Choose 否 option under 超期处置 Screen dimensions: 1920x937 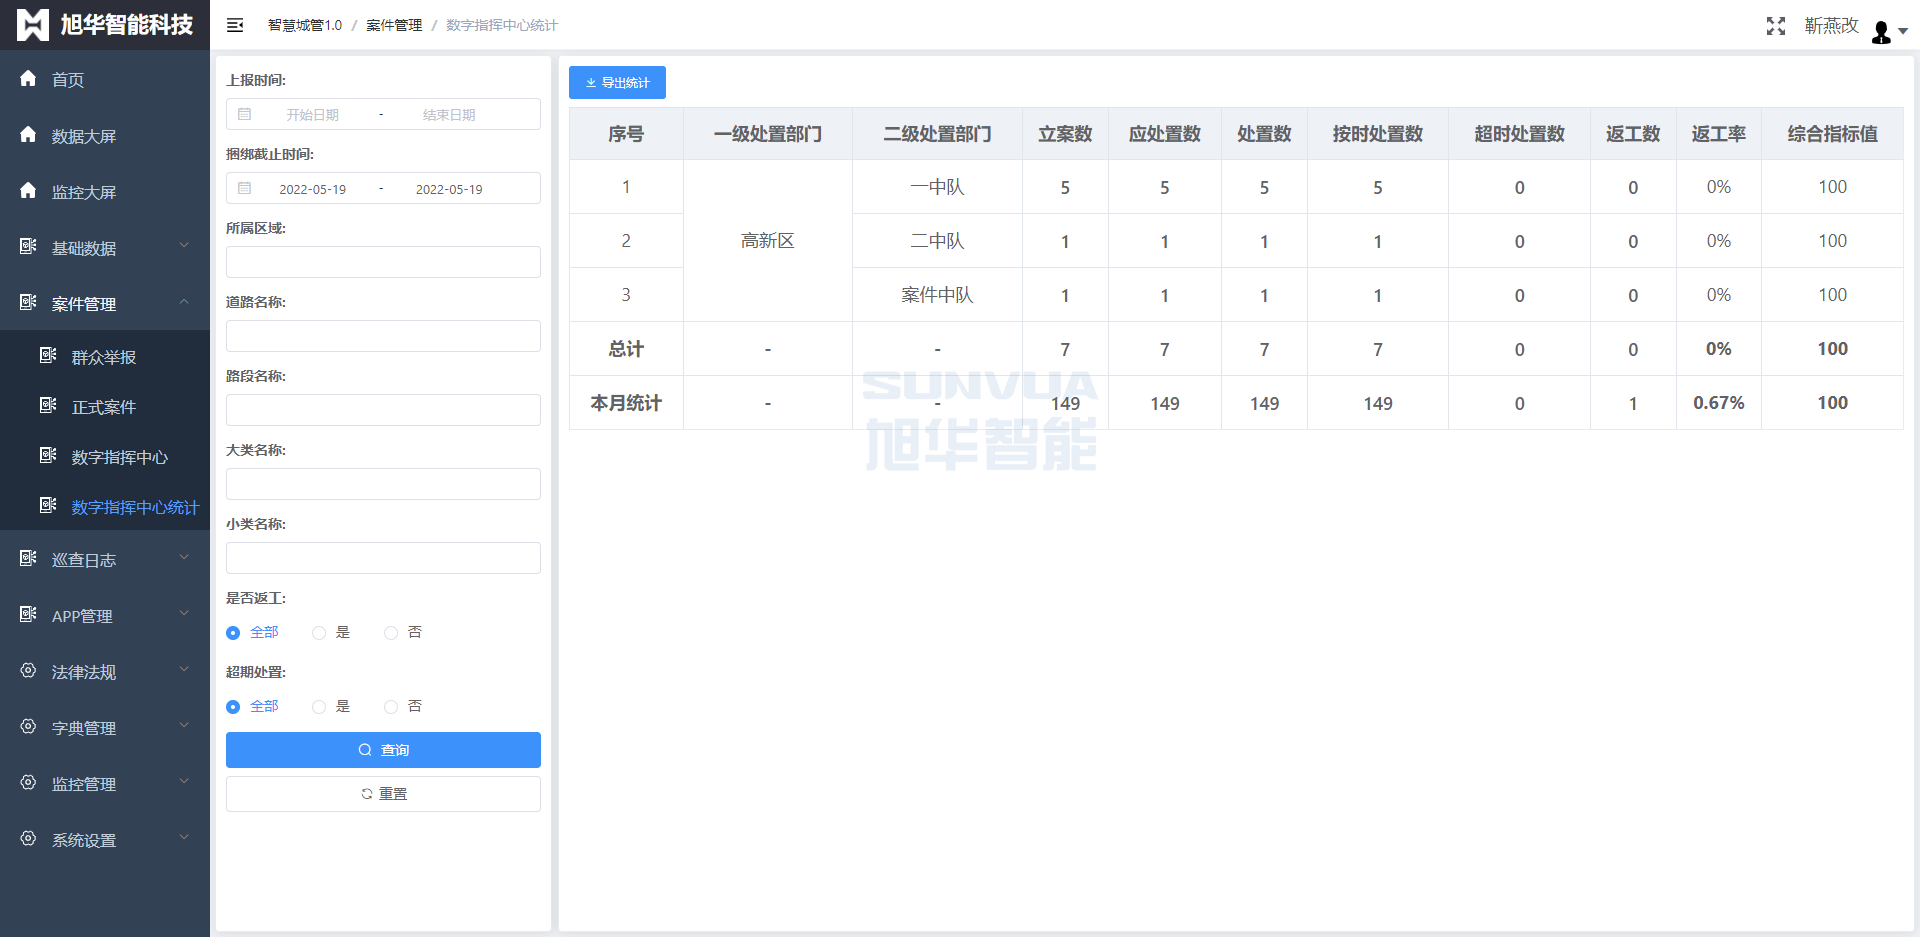click(391, 706)
